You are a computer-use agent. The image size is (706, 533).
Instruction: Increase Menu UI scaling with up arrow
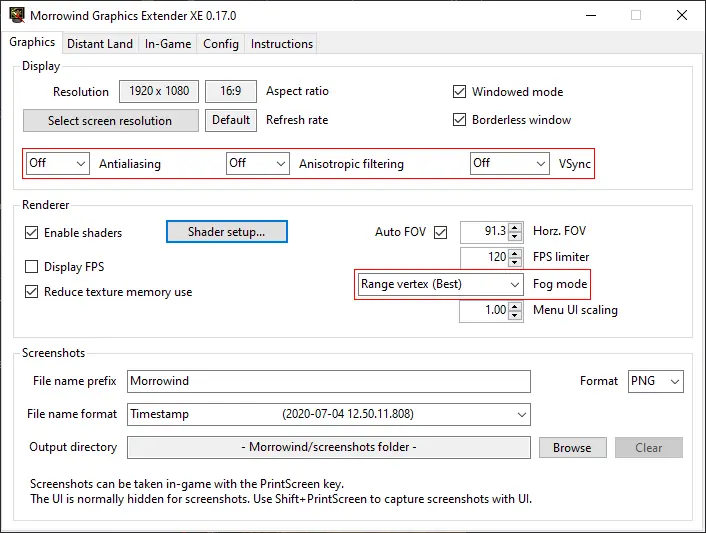[515, 306]
